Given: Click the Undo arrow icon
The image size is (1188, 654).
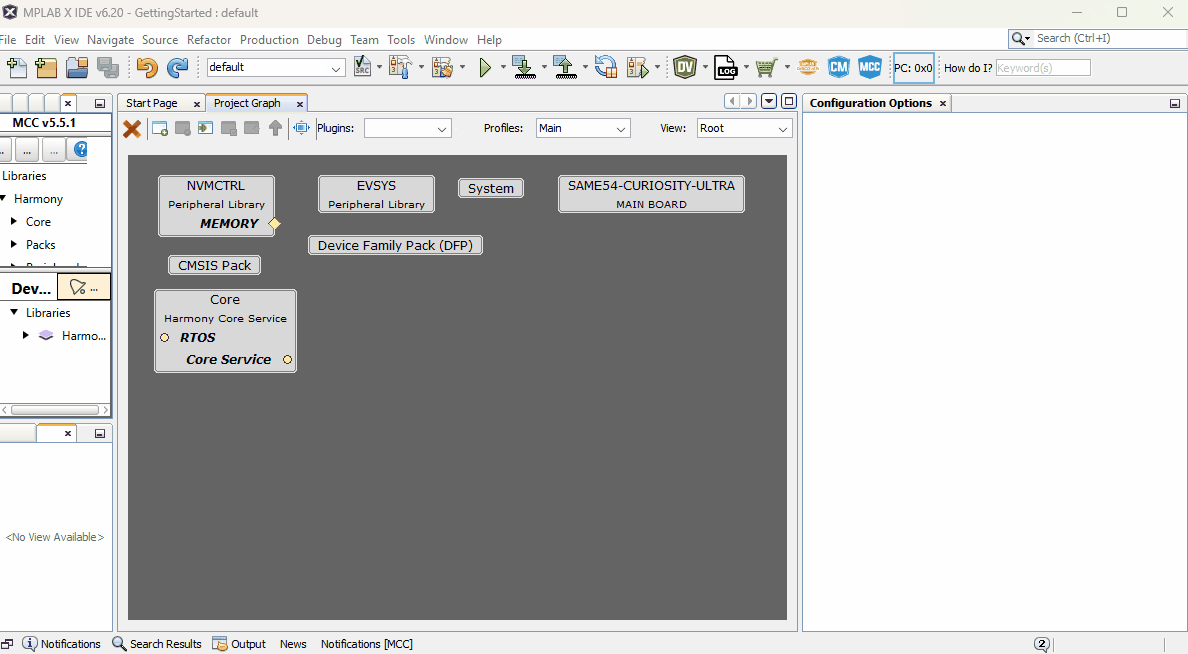Looking at the screenshot, I should [147, 67].
